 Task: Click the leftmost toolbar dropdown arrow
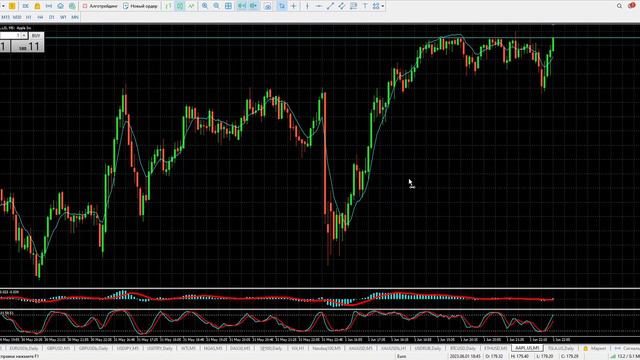tap(3, 6)
